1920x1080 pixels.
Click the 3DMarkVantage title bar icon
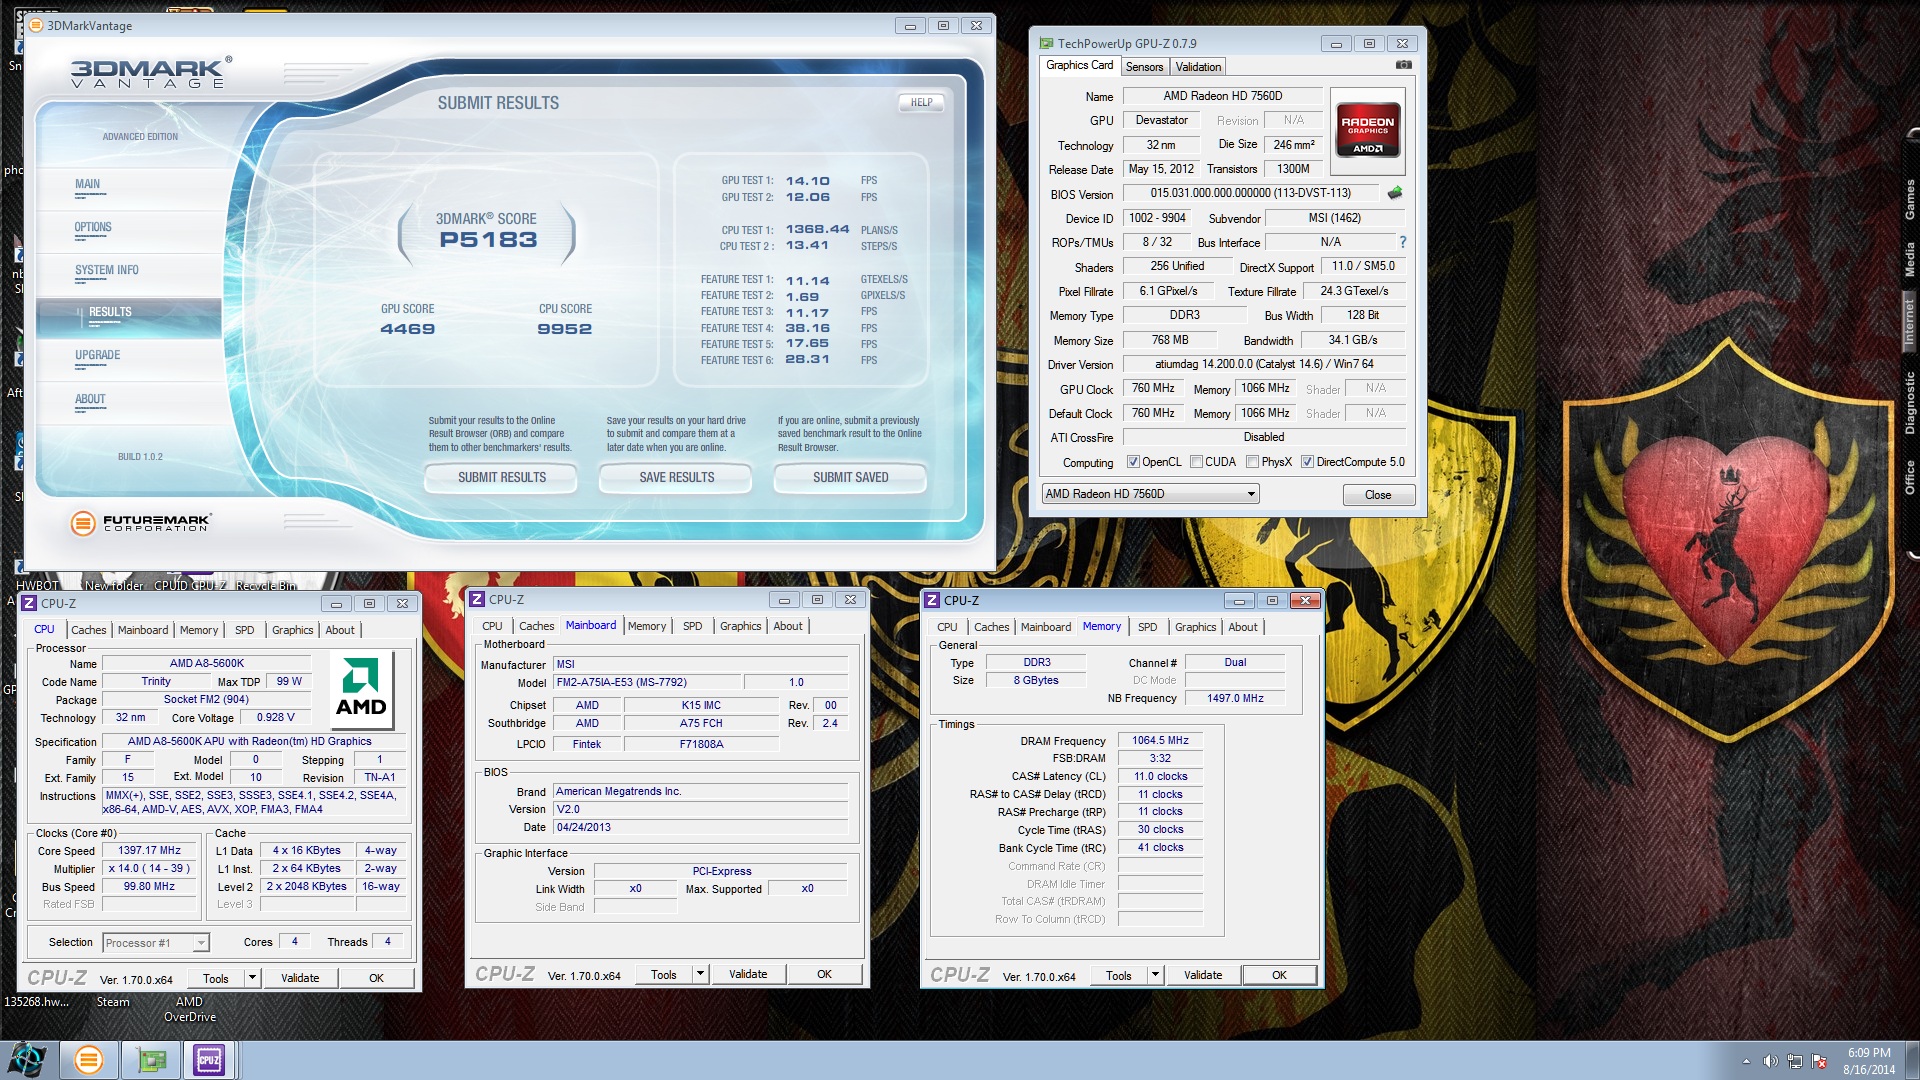coord(37,25)
